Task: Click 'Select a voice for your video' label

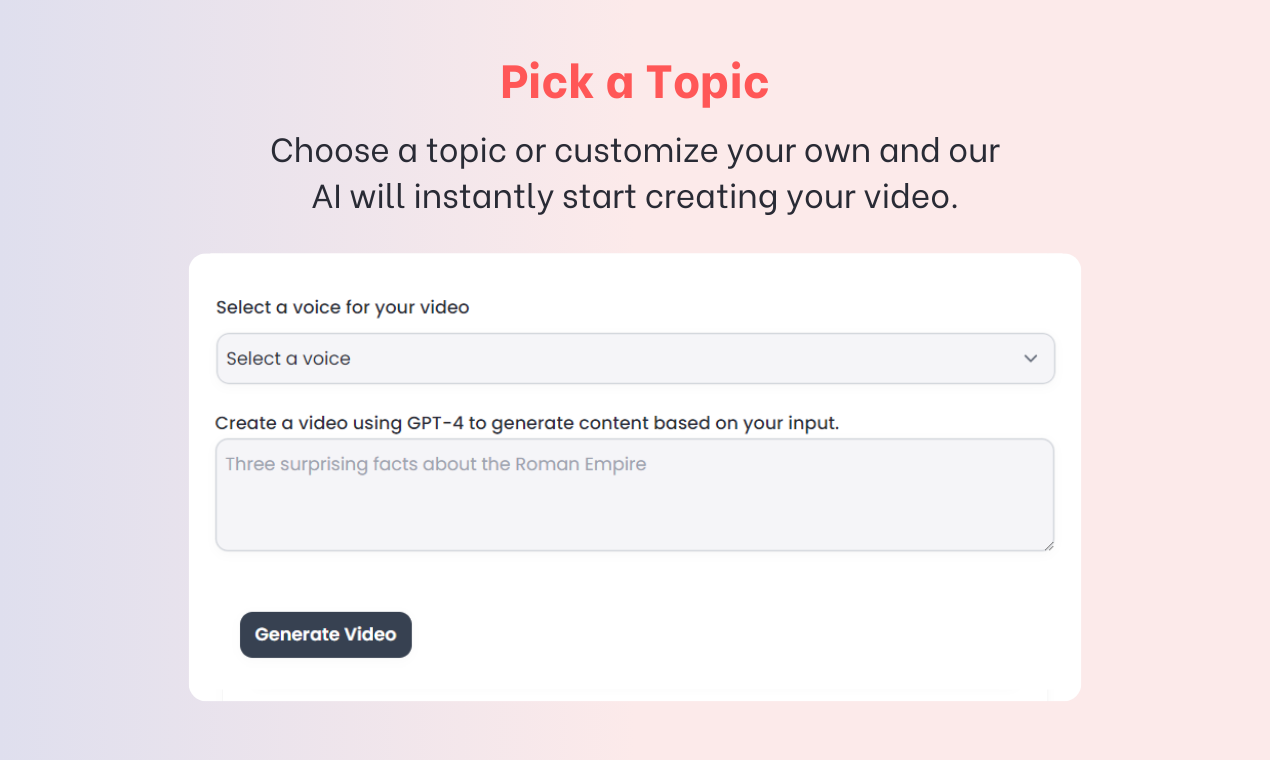Action: (343, 307)
